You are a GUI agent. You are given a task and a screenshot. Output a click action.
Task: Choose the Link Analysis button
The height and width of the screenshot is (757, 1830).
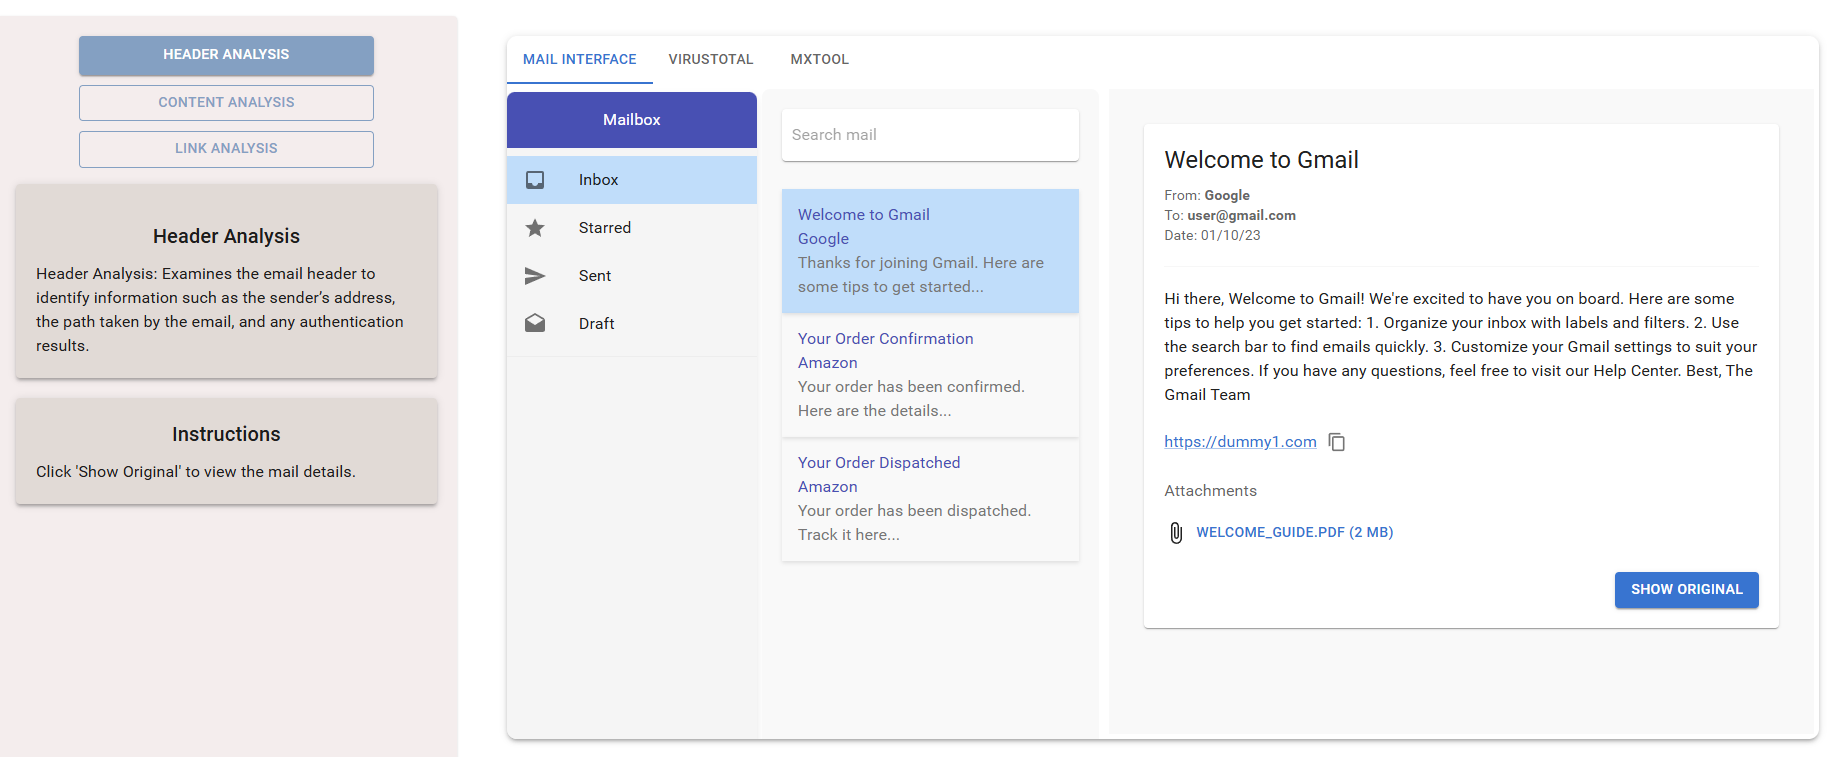tap(226, 149)
